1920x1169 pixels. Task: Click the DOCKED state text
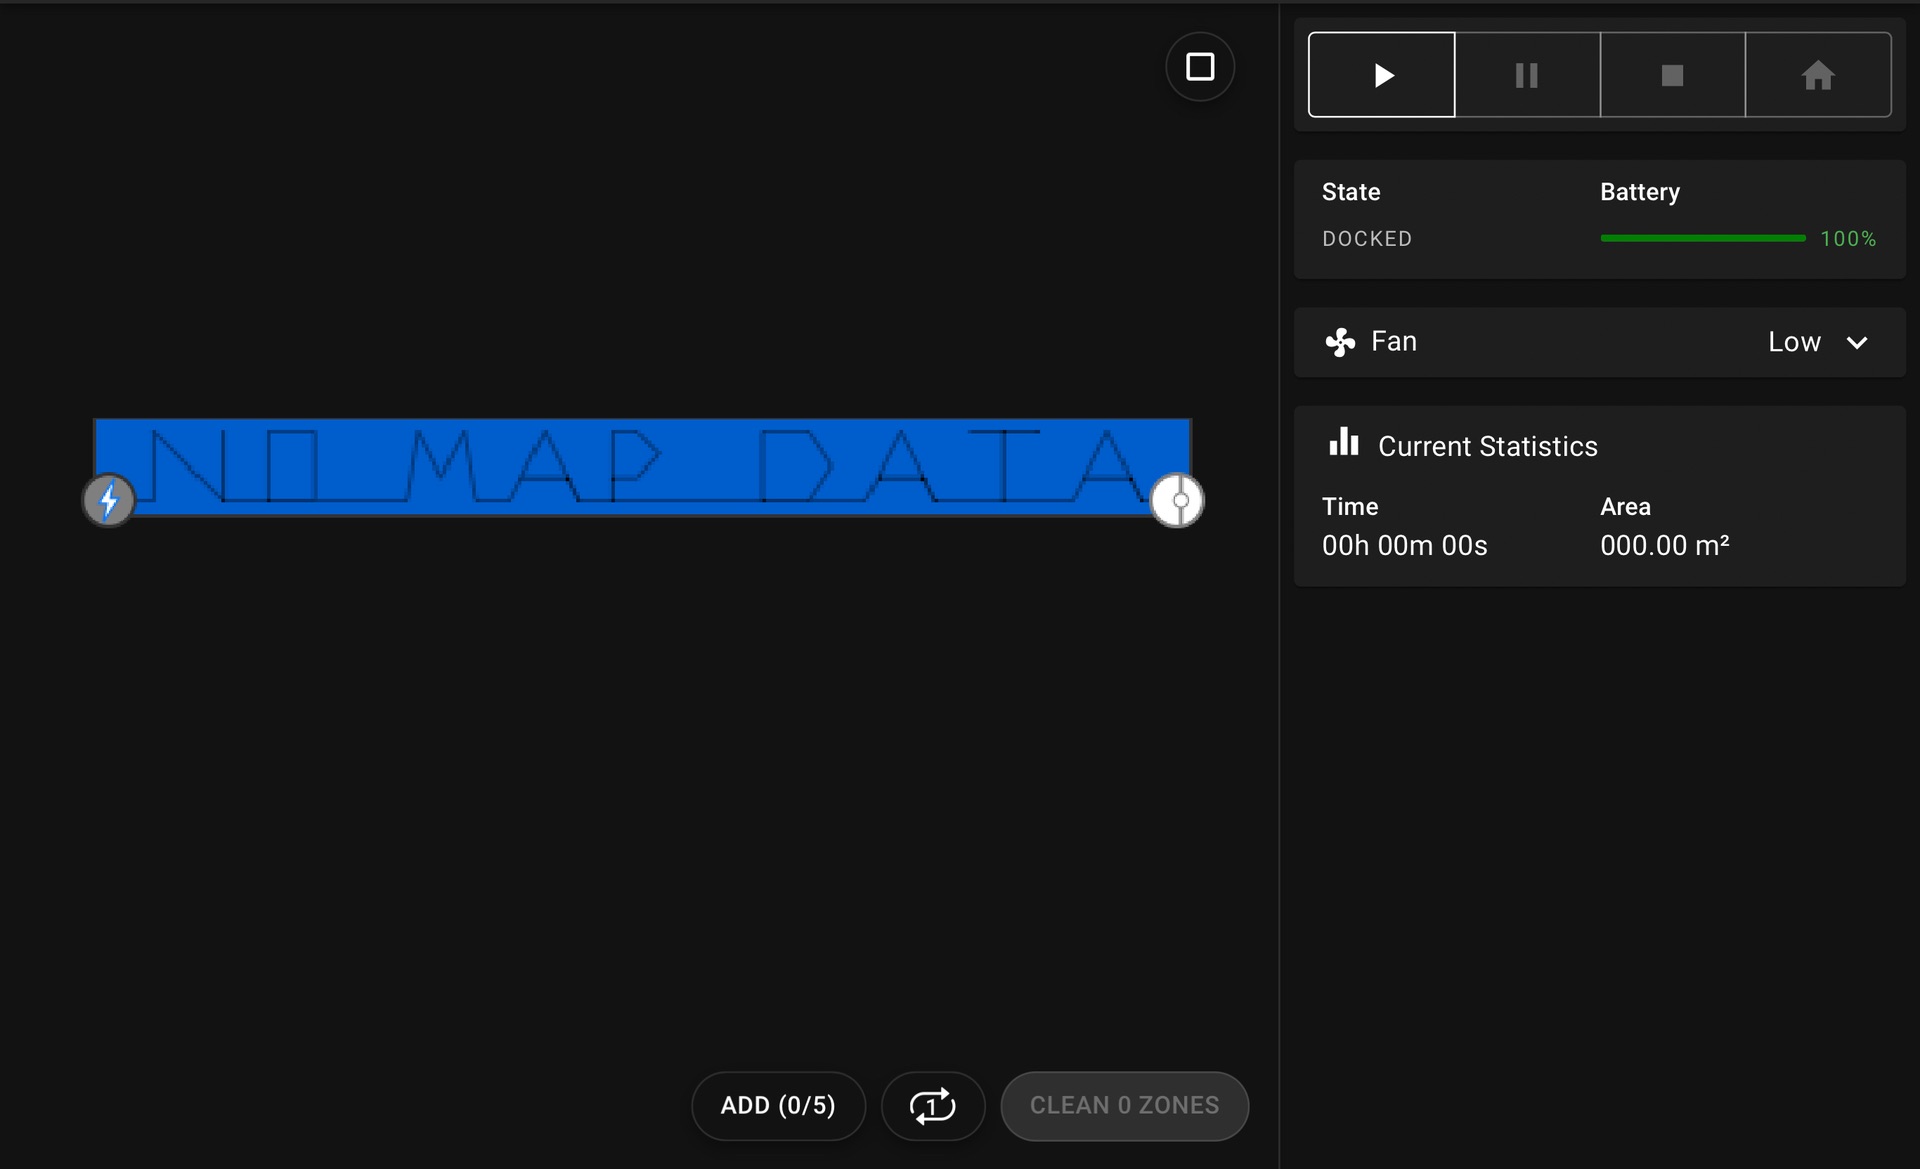click(1366, 239)
